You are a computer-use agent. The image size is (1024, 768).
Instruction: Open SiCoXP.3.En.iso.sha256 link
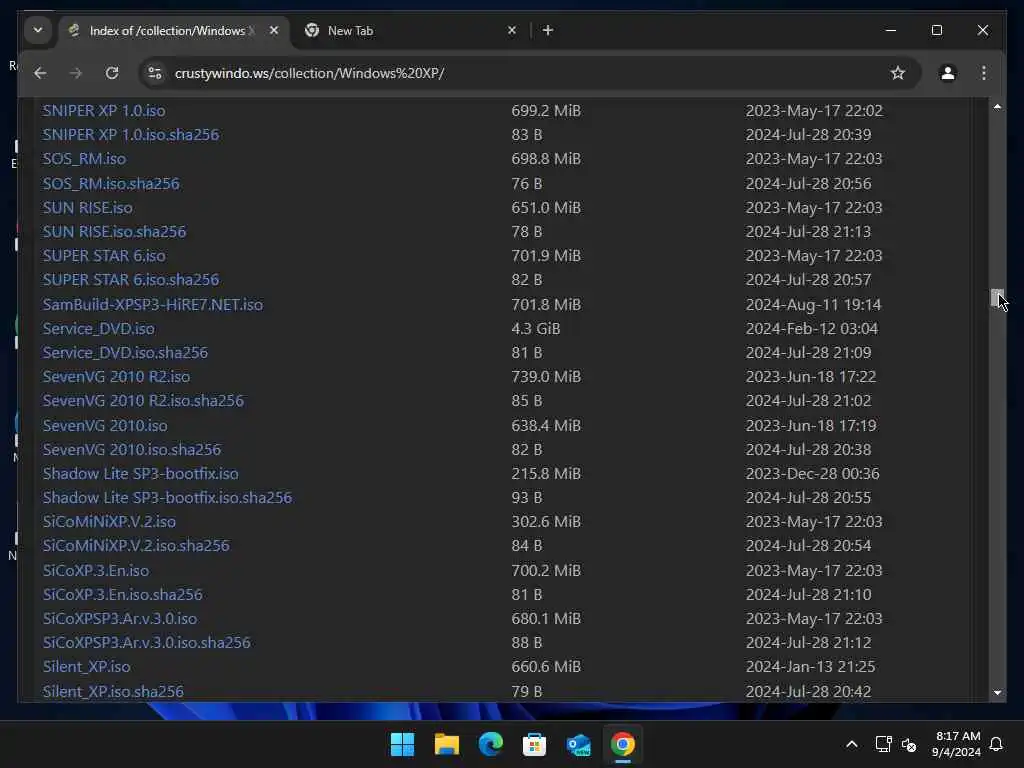(x=123, y=594)
